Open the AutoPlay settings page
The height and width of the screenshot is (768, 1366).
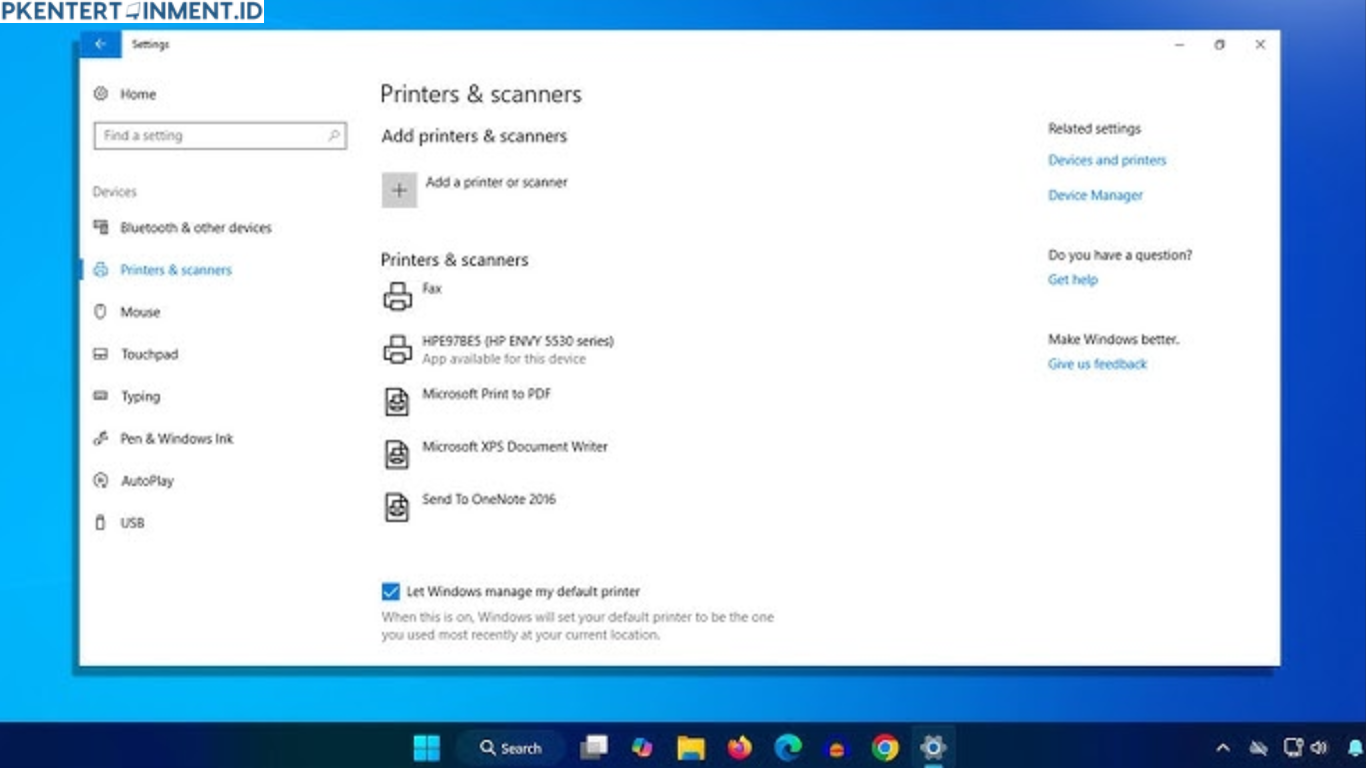(x=147, y=481)
